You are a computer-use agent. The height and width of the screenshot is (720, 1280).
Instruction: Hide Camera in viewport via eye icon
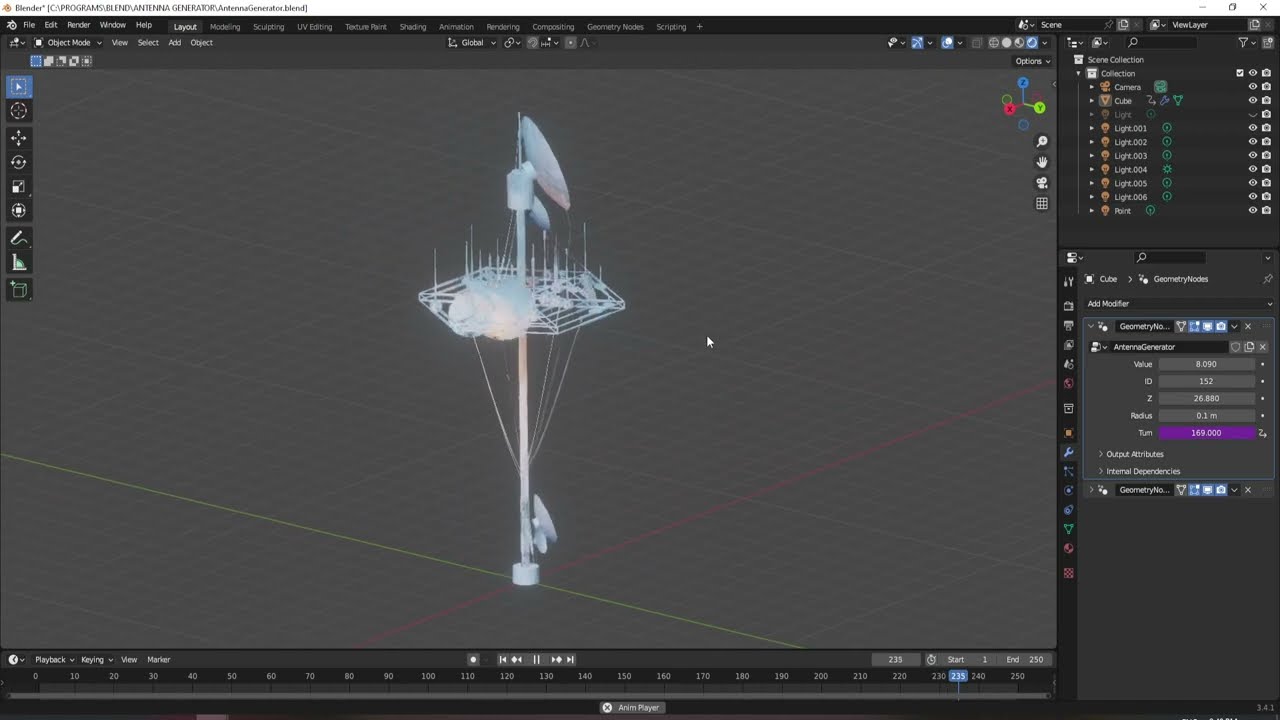click(1252, 87)
